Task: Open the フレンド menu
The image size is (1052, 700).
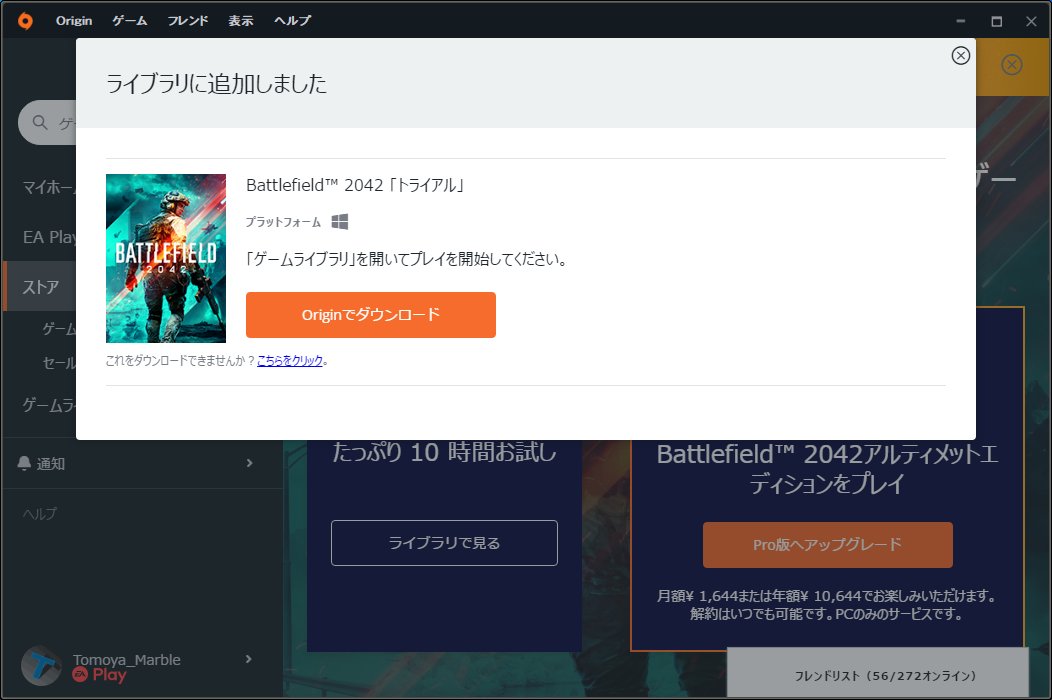Action: tap(188, 20)
